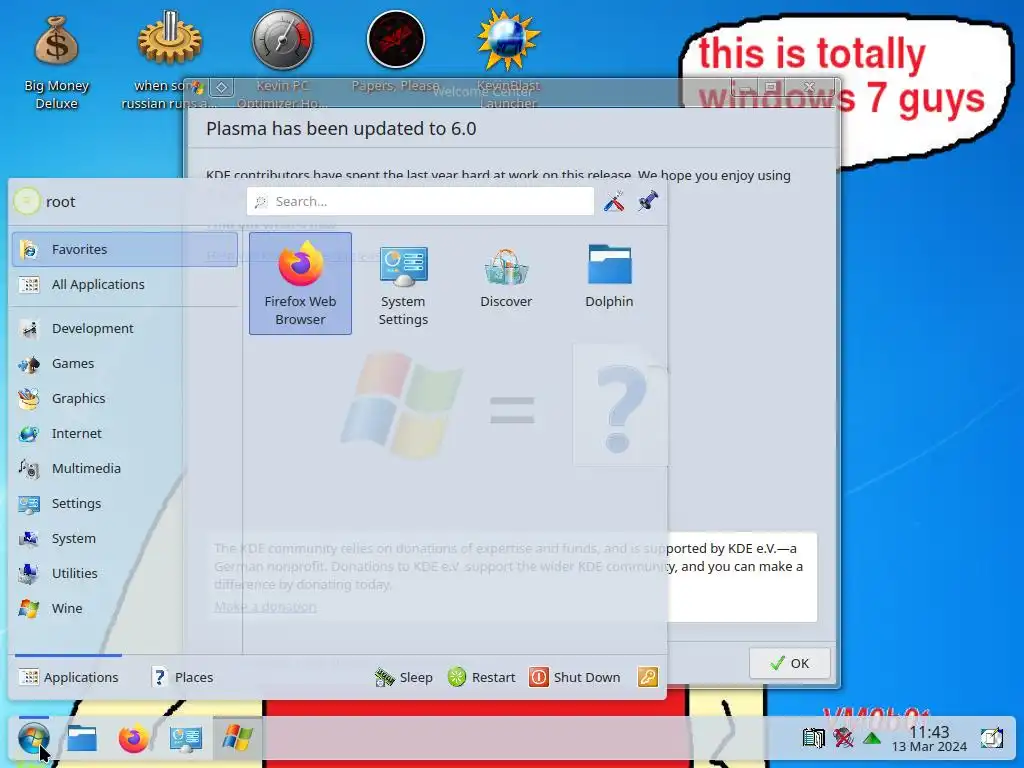Click Welcome Center keep-above title button
Viewport: 1024px width, 768px height.
coord(221,87)
